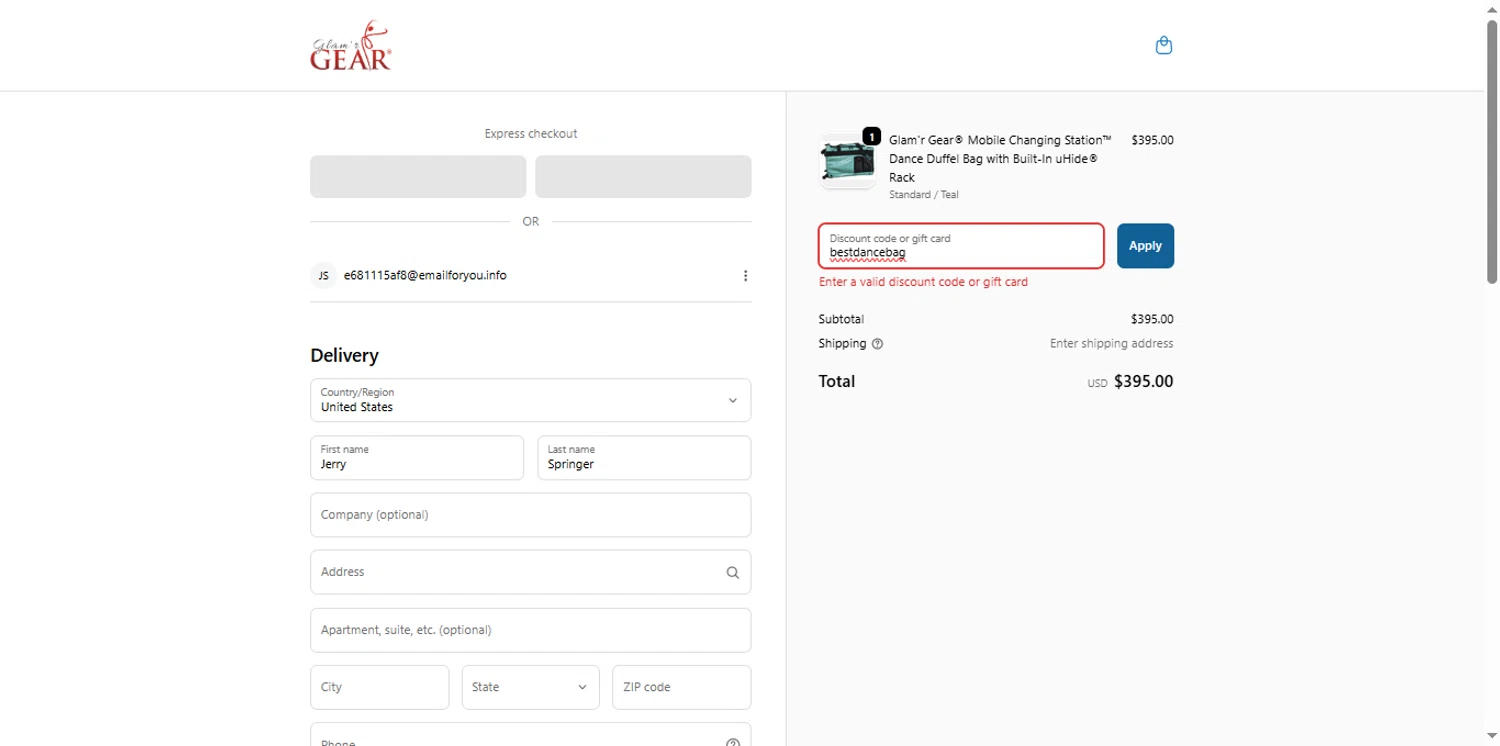Image resolution: width=1500 pixels, height=746 pixels.
Task: Click the Apartment, suite, etc. field
Action: (x=531, y=630)
